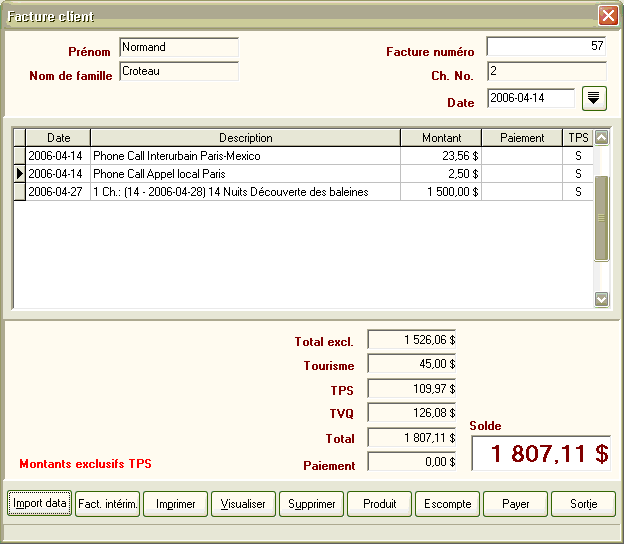Click the Import data button

[x=41, y=504]
